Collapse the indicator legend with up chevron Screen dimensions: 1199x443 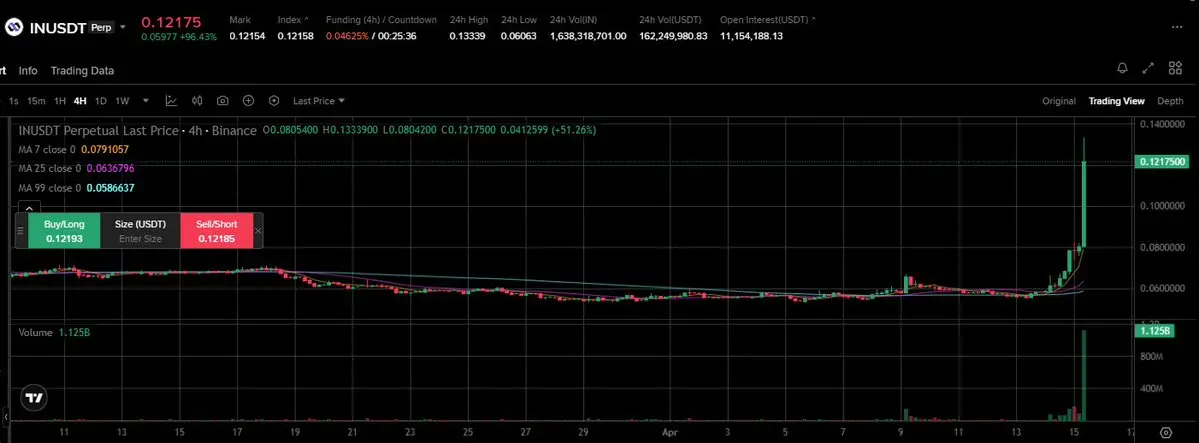click(x=28, y=208)
